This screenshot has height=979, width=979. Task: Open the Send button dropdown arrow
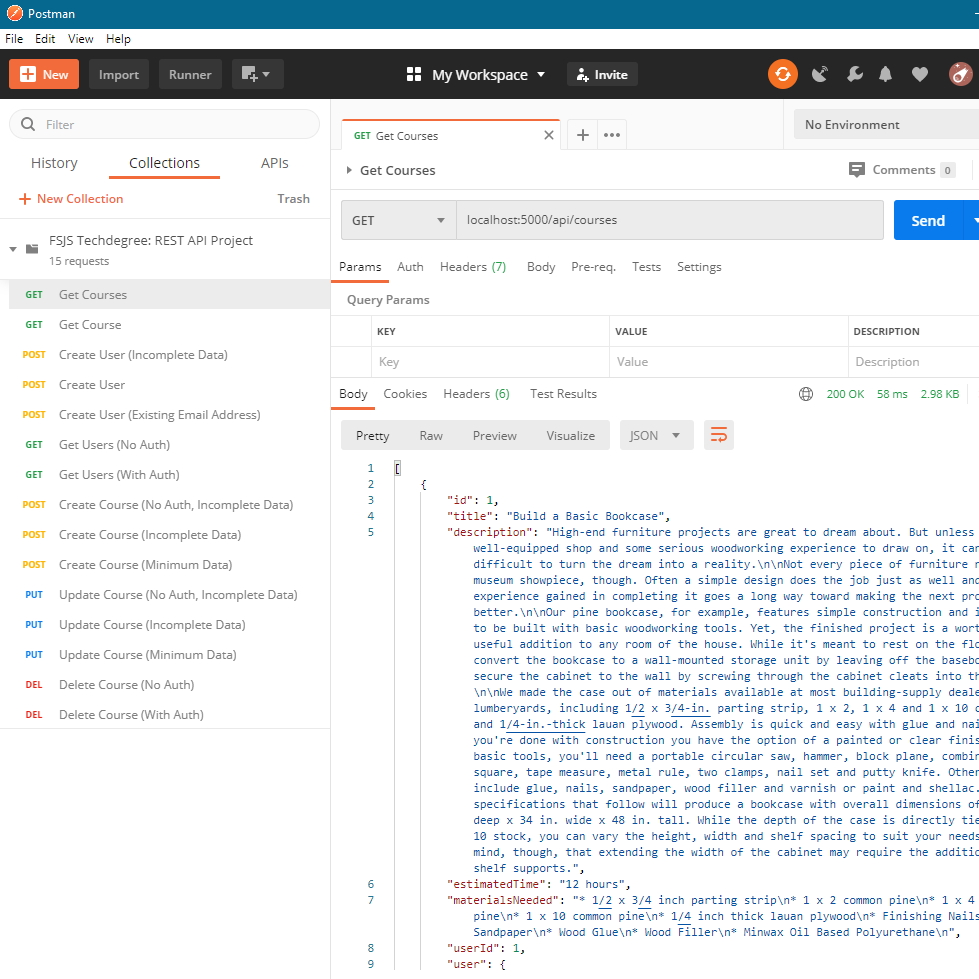[974, 220]
